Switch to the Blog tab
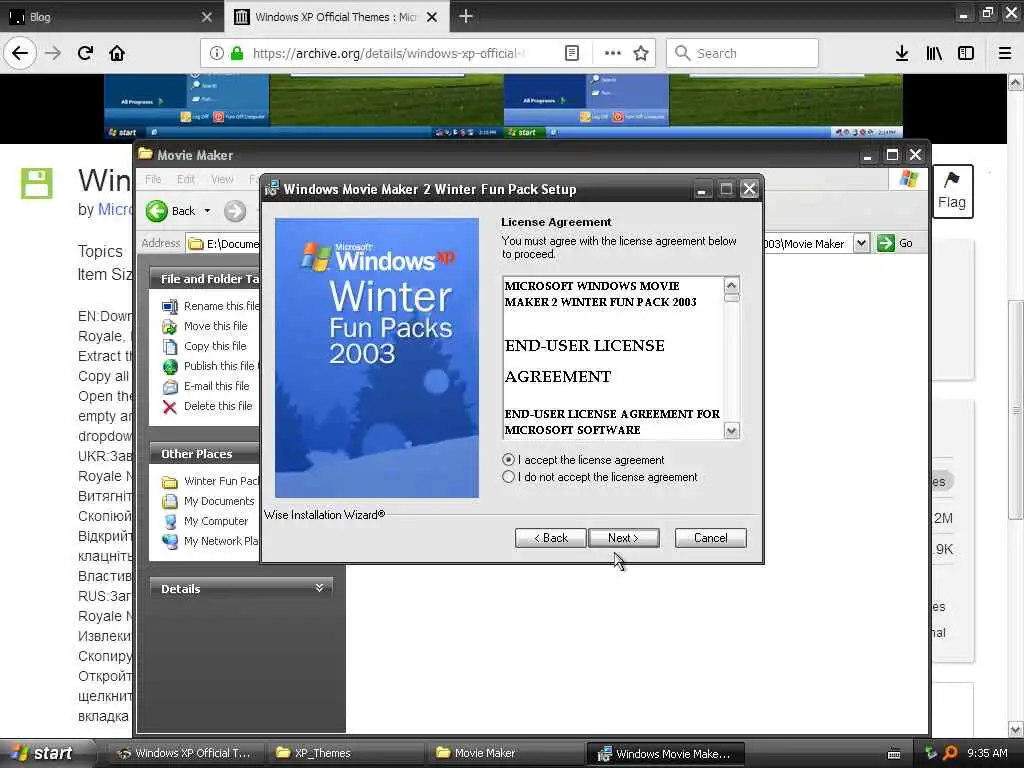1024x768 pixels. pyautogui.click(x=112, y=17)
